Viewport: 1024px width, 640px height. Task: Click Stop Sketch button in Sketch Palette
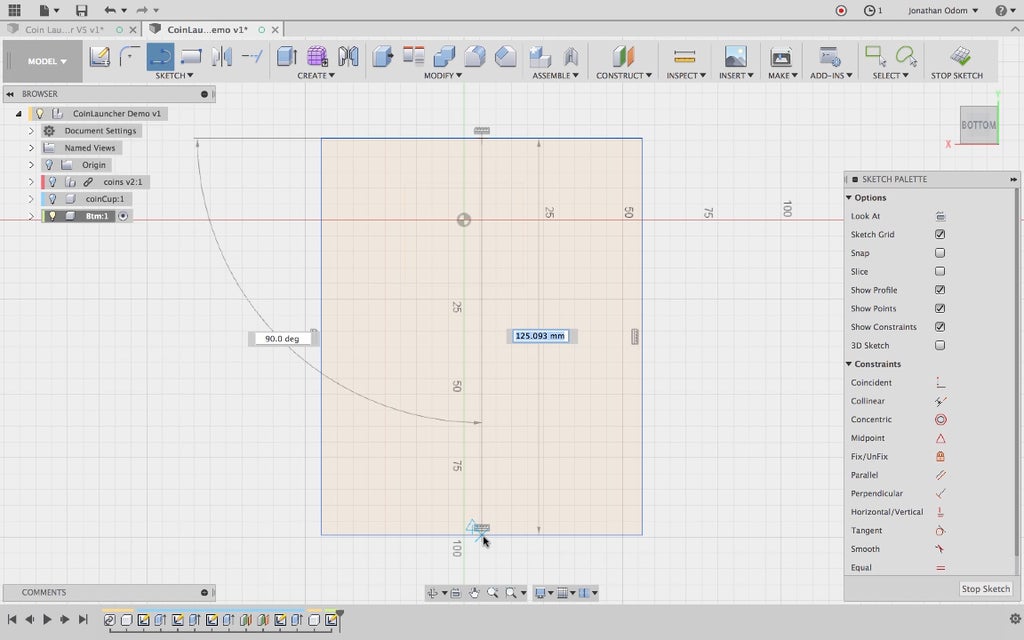[x=985, y=589]
